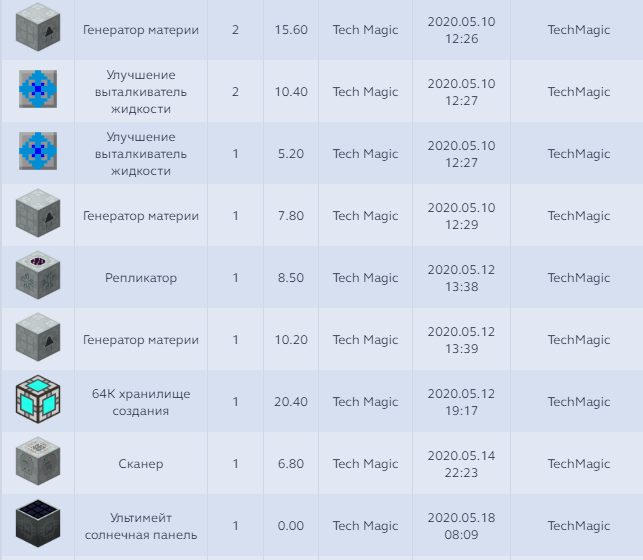Click the price 7.80 cell

coord(291,216)
